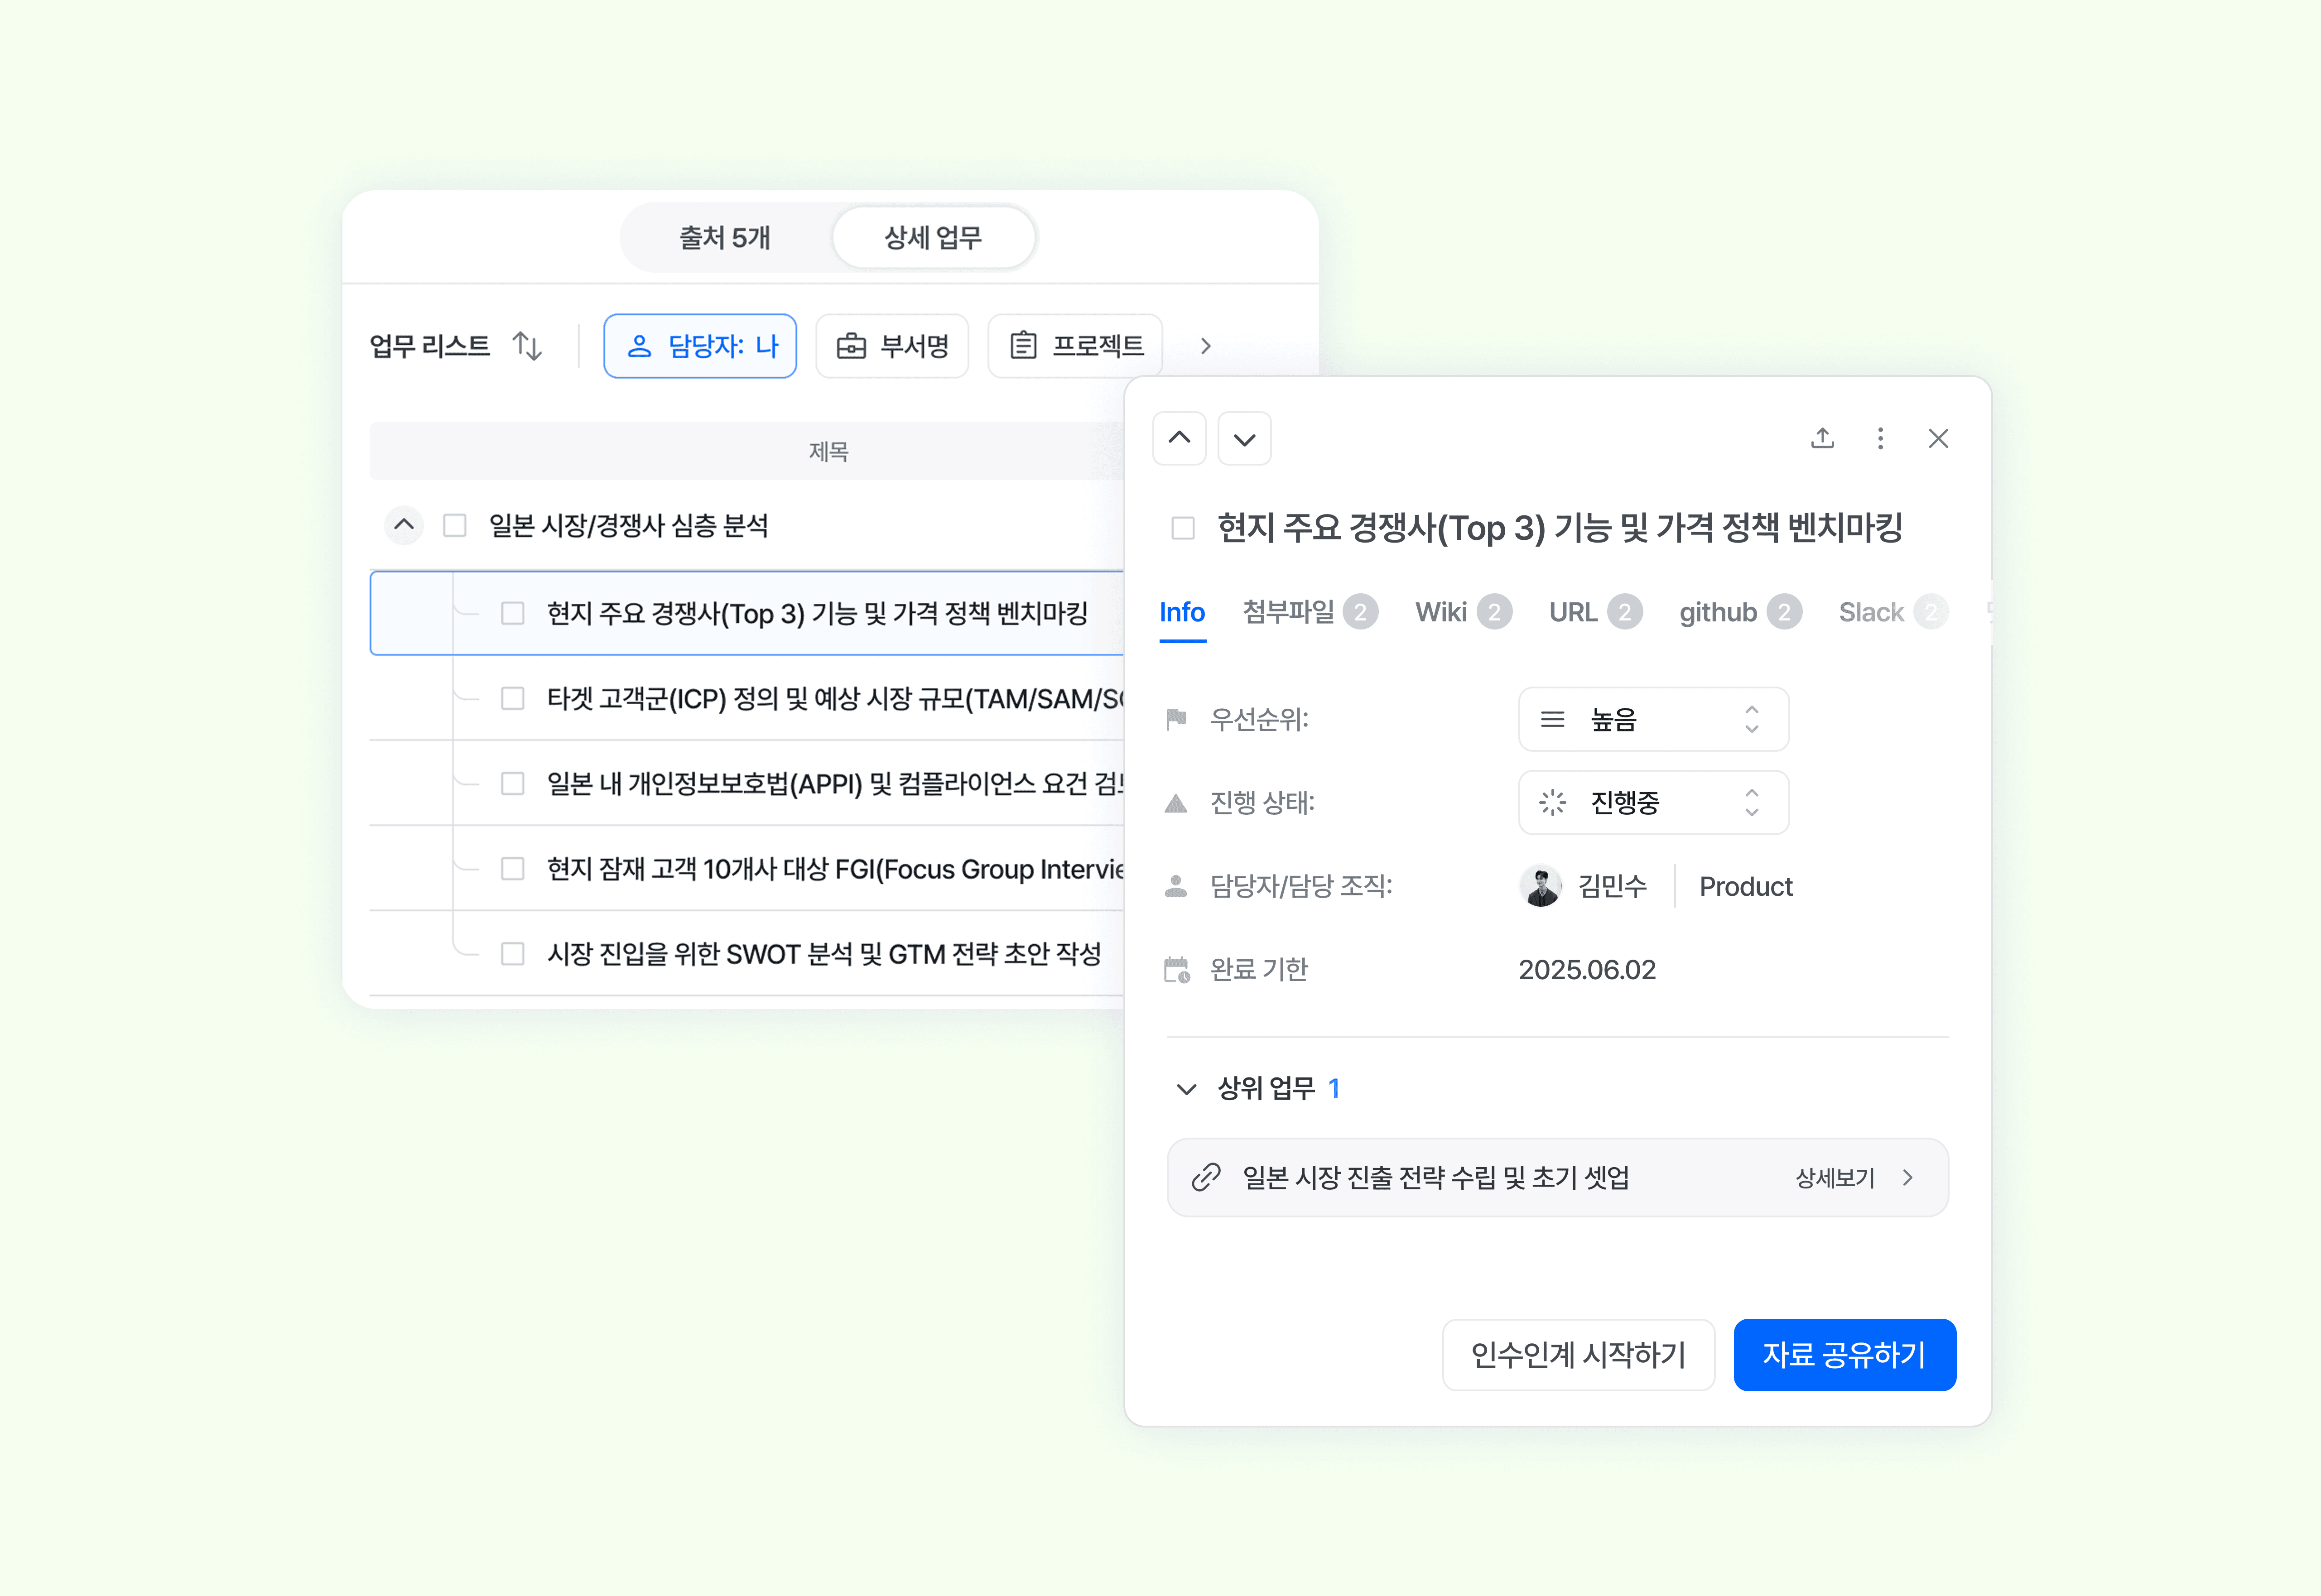The image size is (2321, 1596).
Task: Select the 부서명 filter chip
Action: (x=892, y=346)
